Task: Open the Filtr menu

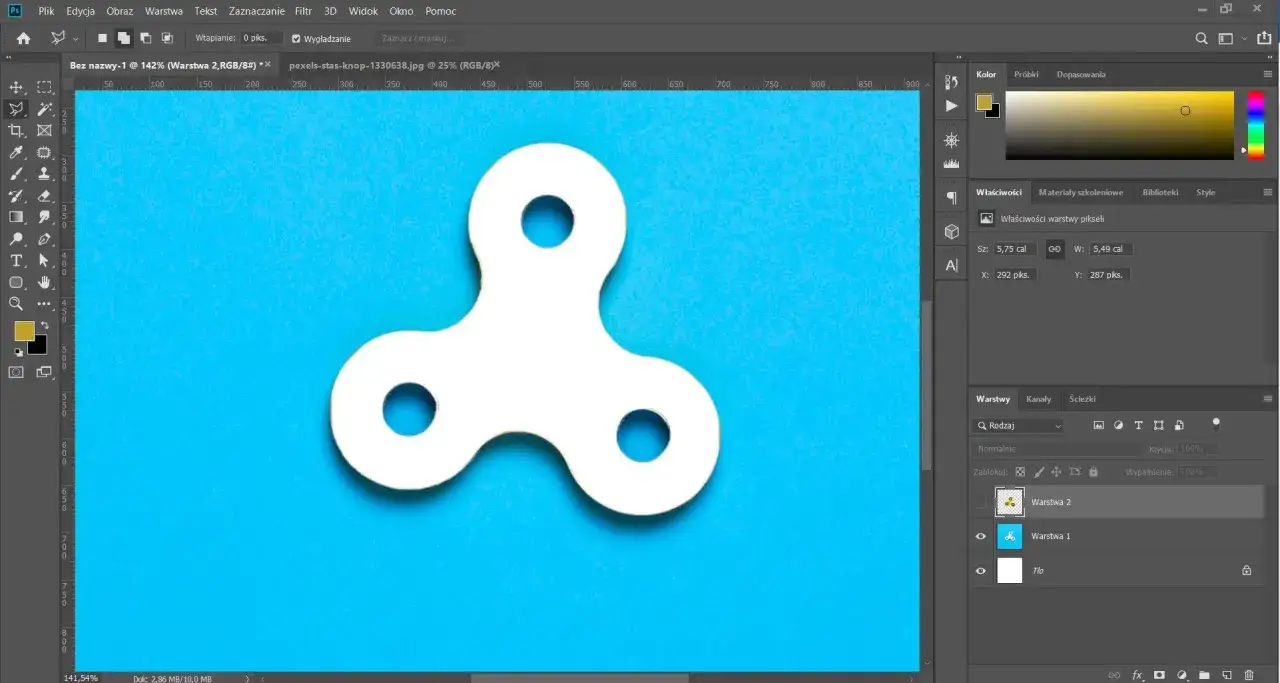Action: pyautogui.click(x=303, y=11)
